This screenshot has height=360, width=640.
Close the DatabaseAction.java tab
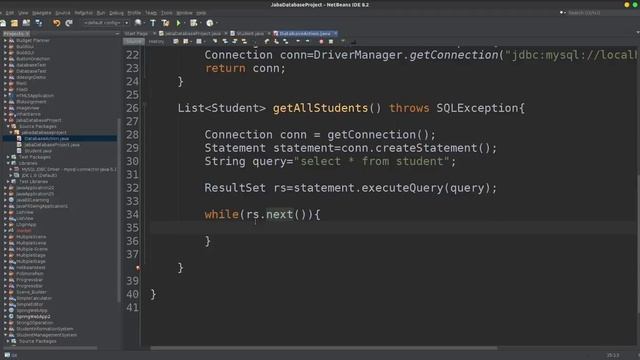pyautogui.click(x=336, y=33)
